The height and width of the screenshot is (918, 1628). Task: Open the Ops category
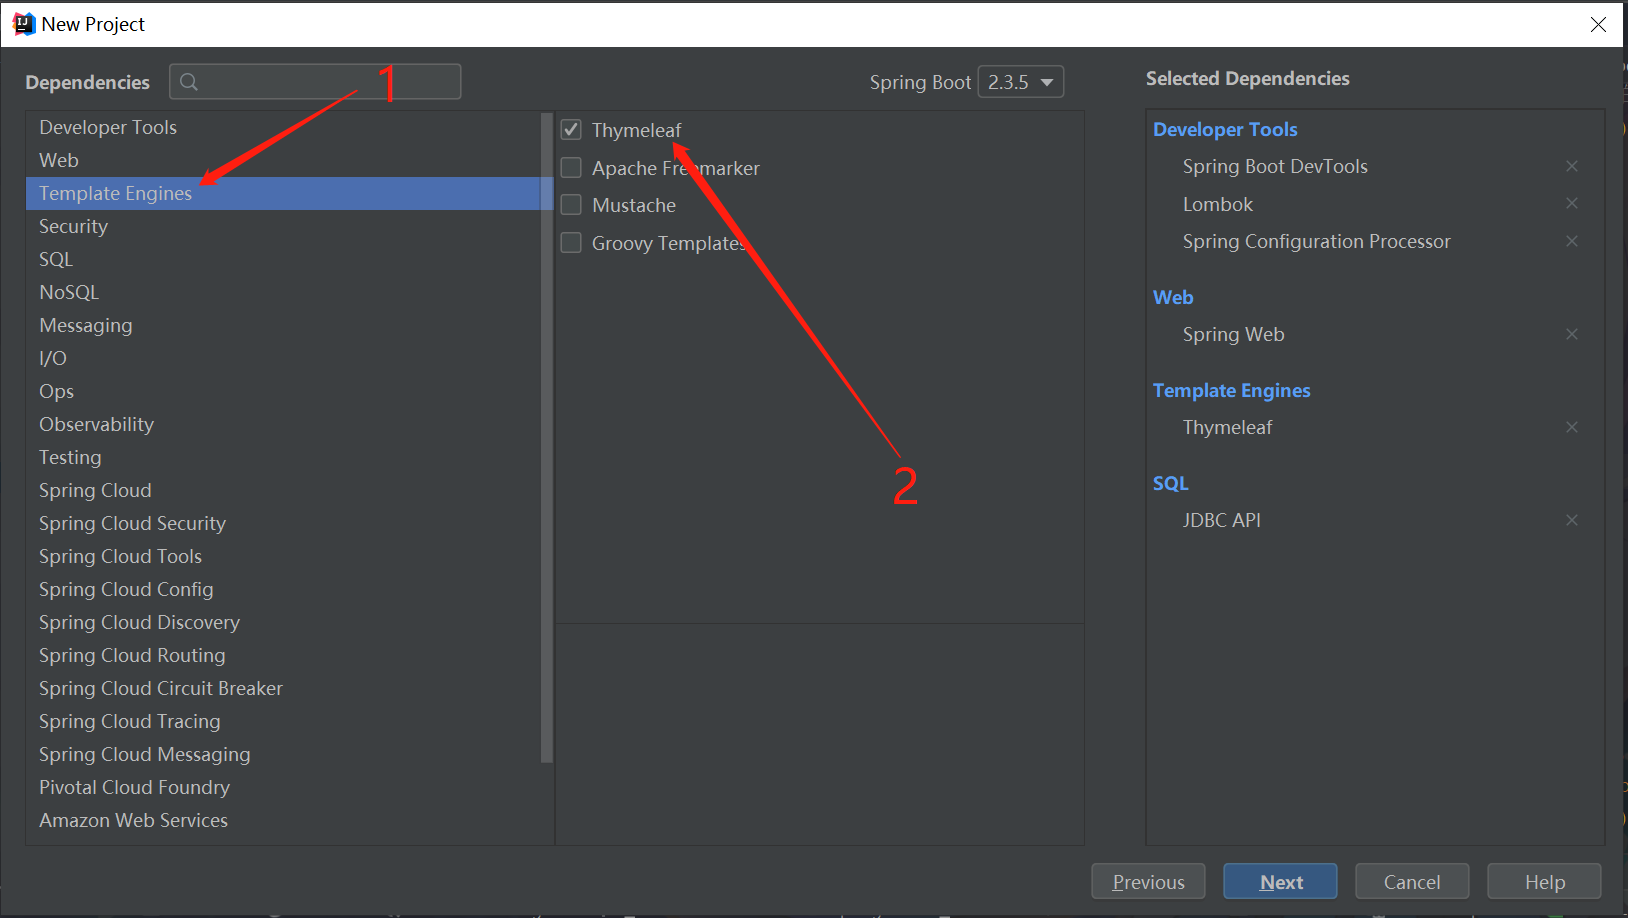(x=283, y=391)
